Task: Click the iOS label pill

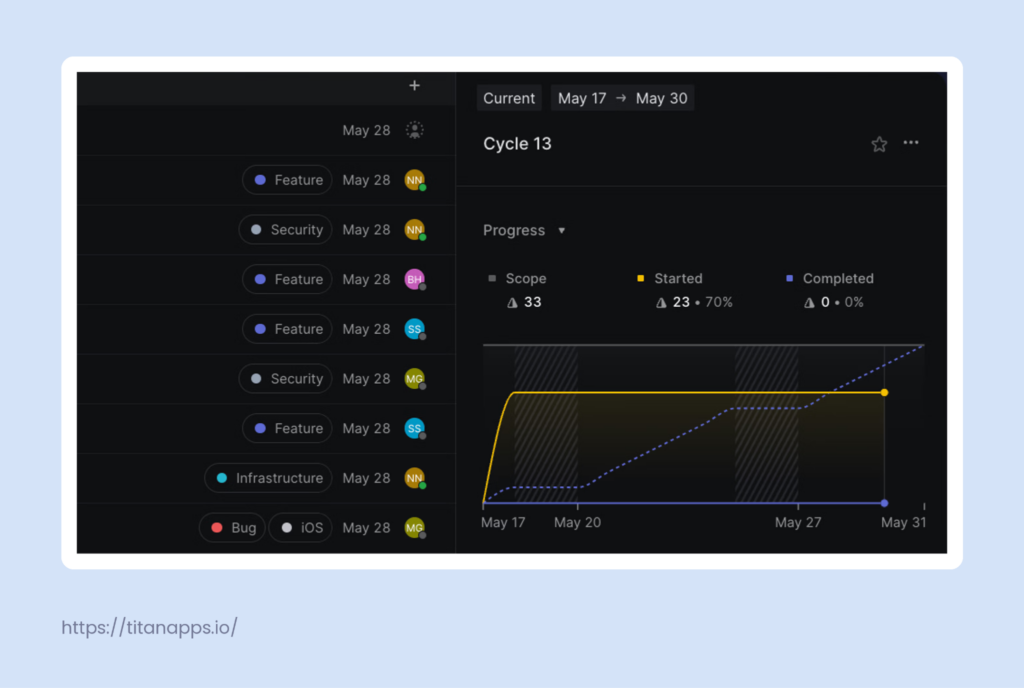Action: click(300, 527)
